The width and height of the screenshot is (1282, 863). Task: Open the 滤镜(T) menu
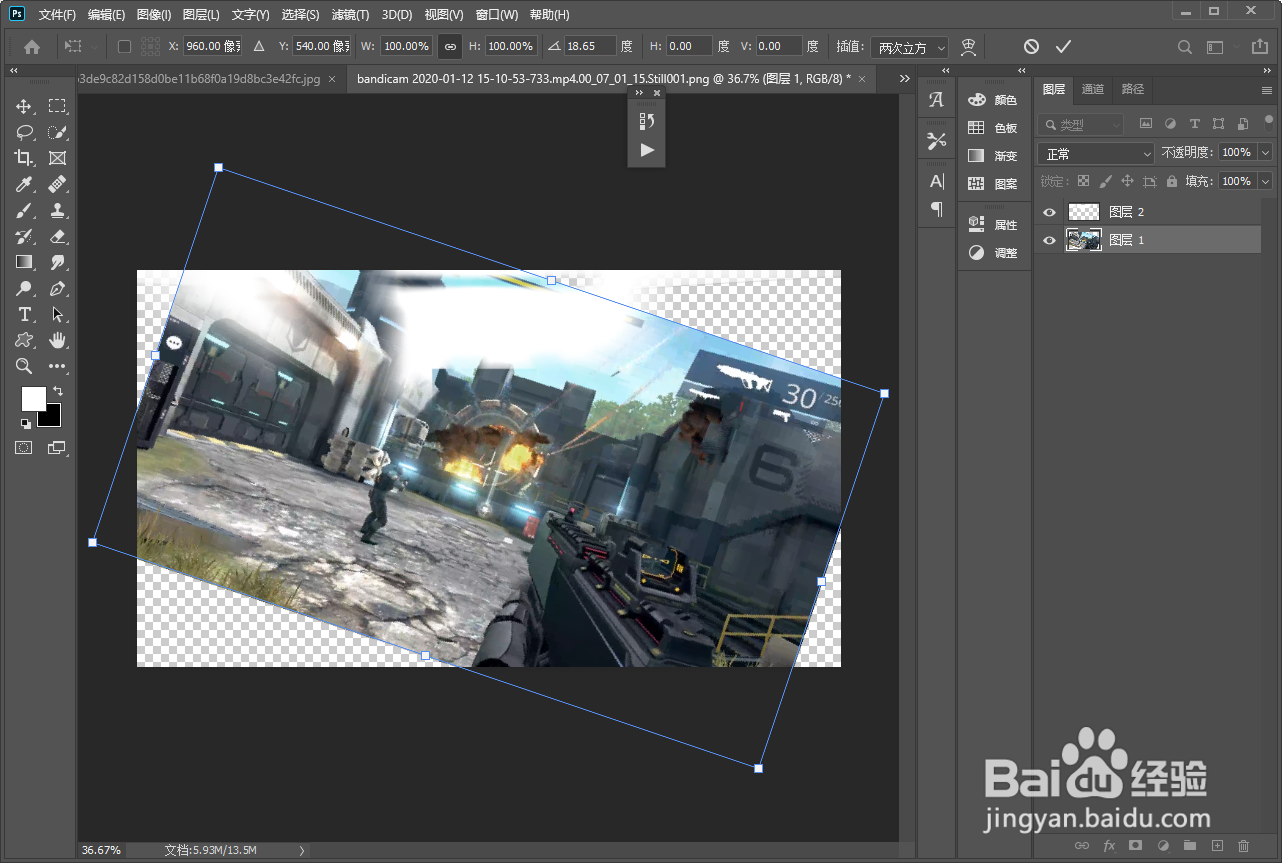350,15
